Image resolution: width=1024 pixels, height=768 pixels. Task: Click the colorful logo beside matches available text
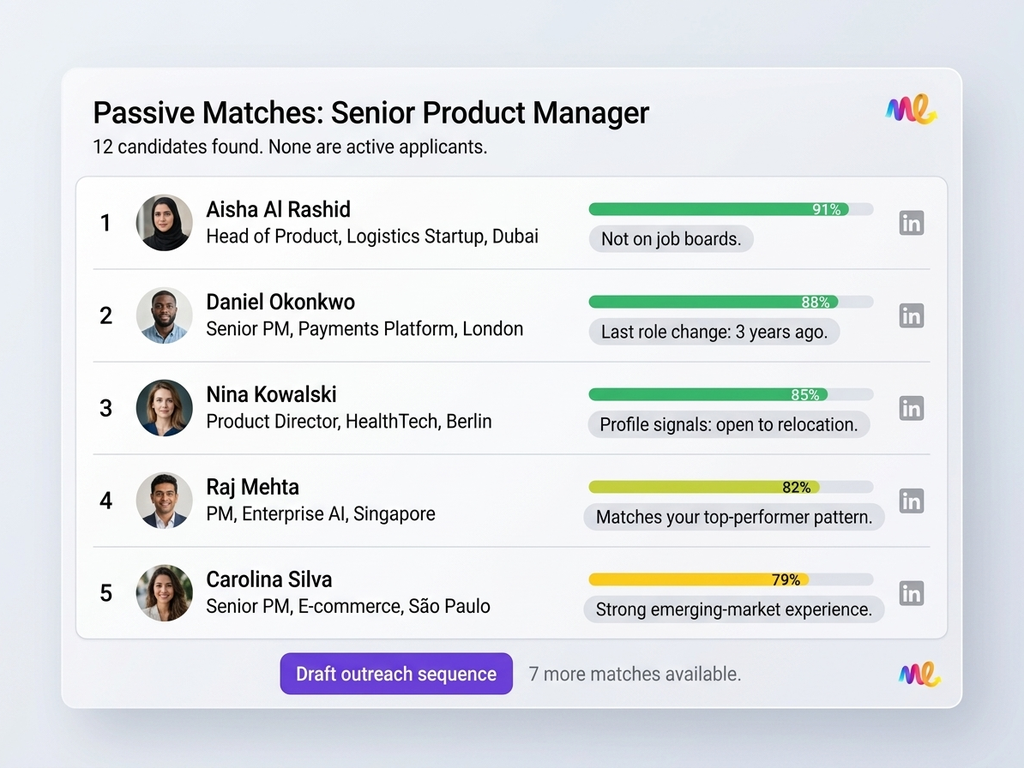click(x=919, y=674)
